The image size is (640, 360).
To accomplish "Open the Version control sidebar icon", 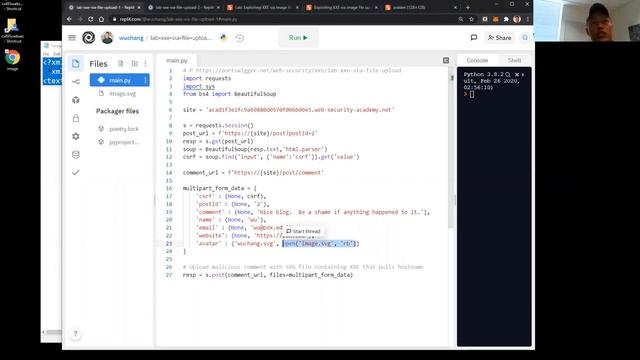I will tap(76, 82).
